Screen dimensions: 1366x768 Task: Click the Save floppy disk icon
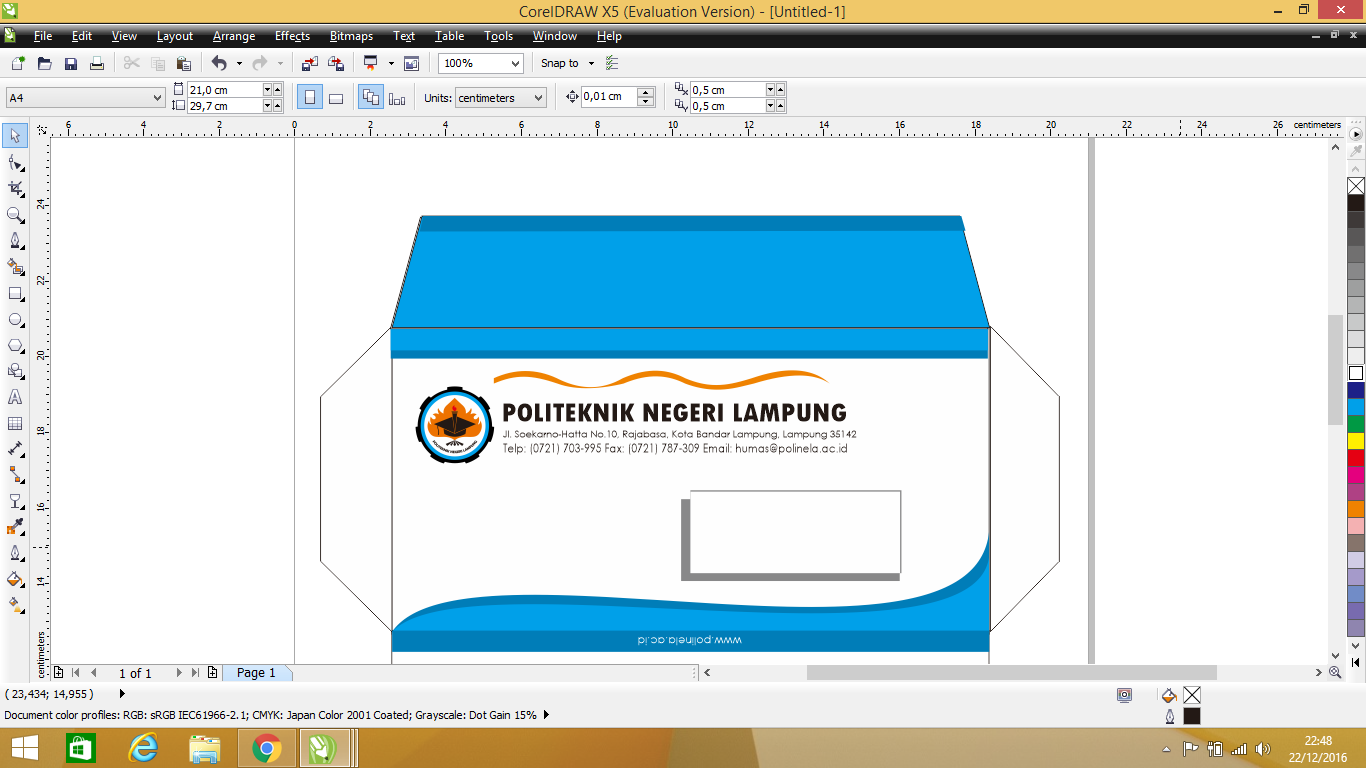pos(71,63)
